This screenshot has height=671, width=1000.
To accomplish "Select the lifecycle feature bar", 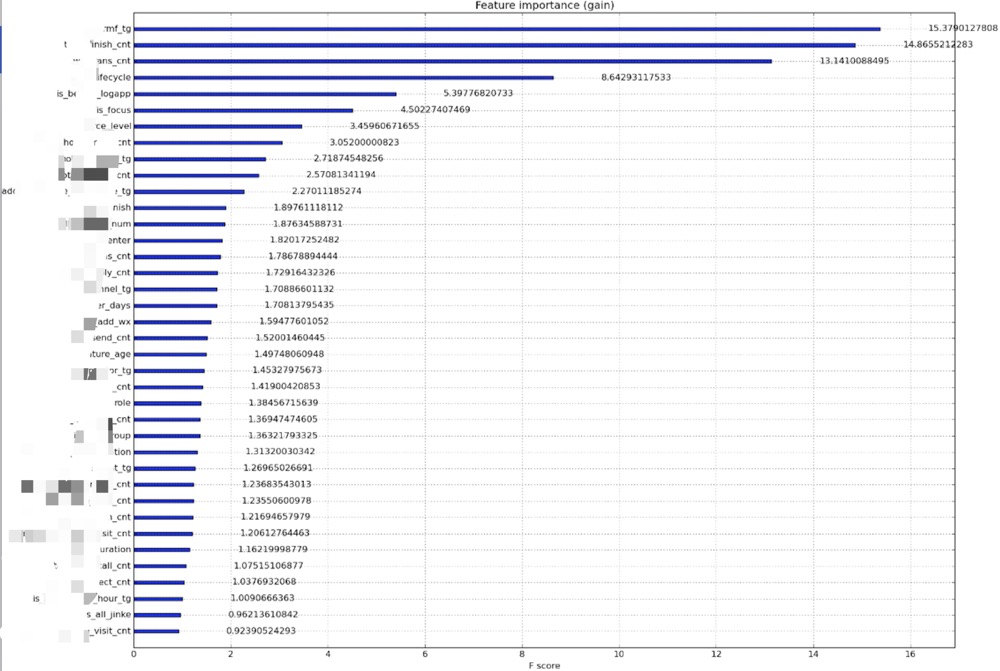I will [x=343, y=77].
